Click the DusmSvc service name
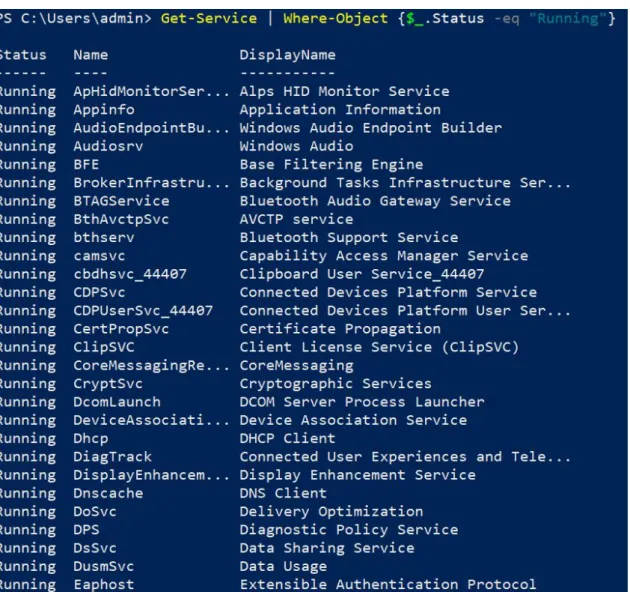This screenshot has width=630, height=592. pyautogui.click(x=104, y=567)
